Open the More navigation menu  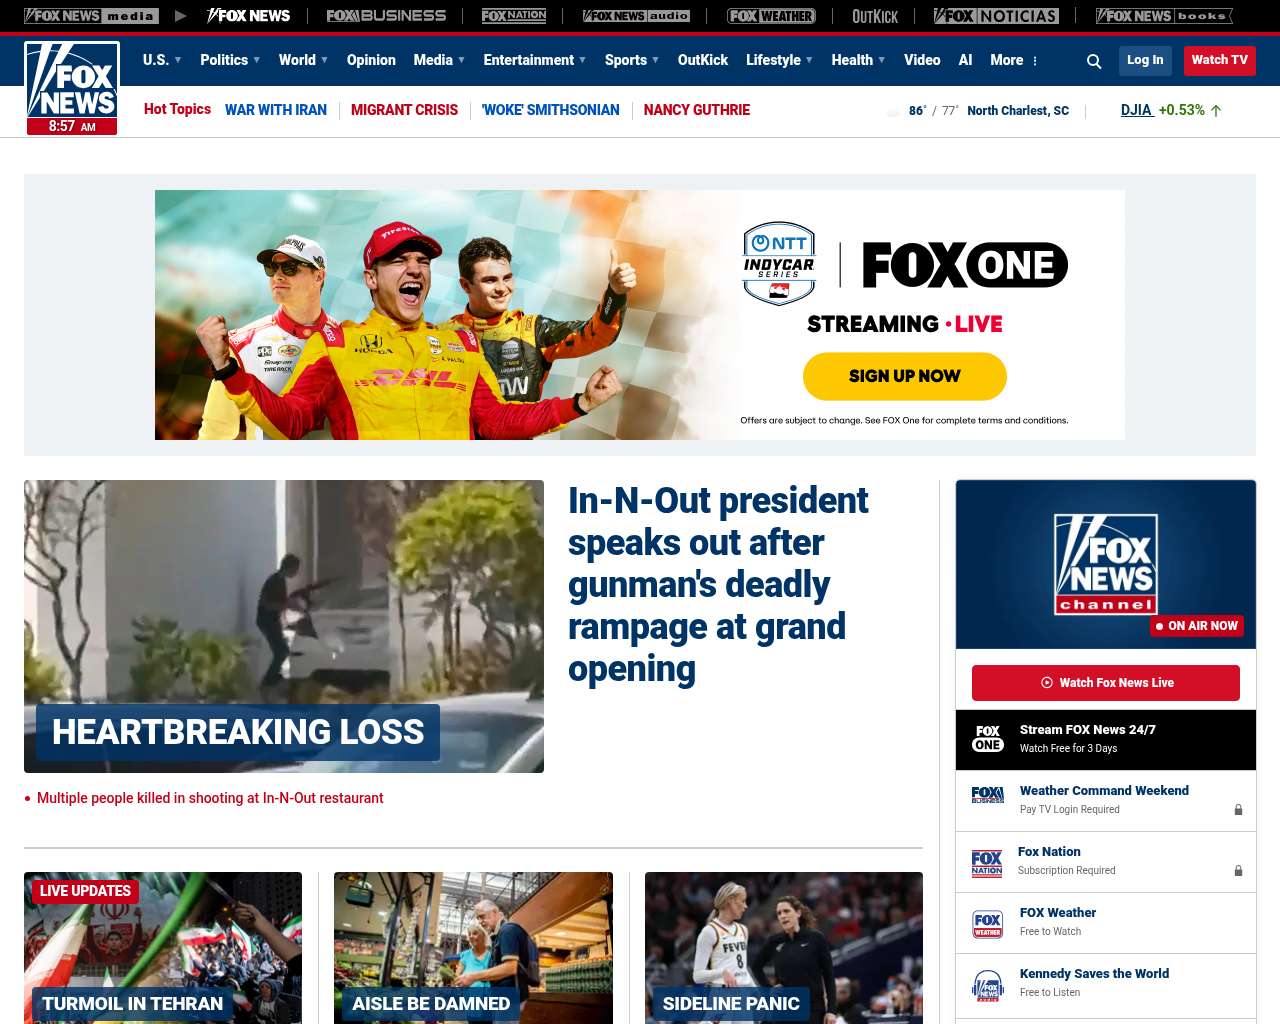[1007, 60]
